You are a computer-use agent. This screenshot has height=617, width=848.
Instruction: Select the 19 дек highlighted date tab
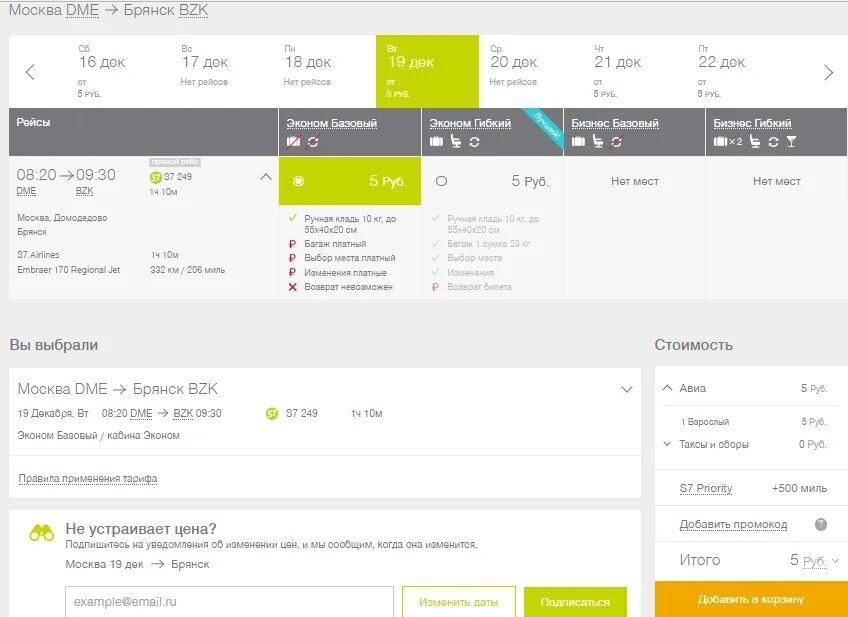point(427,71)
